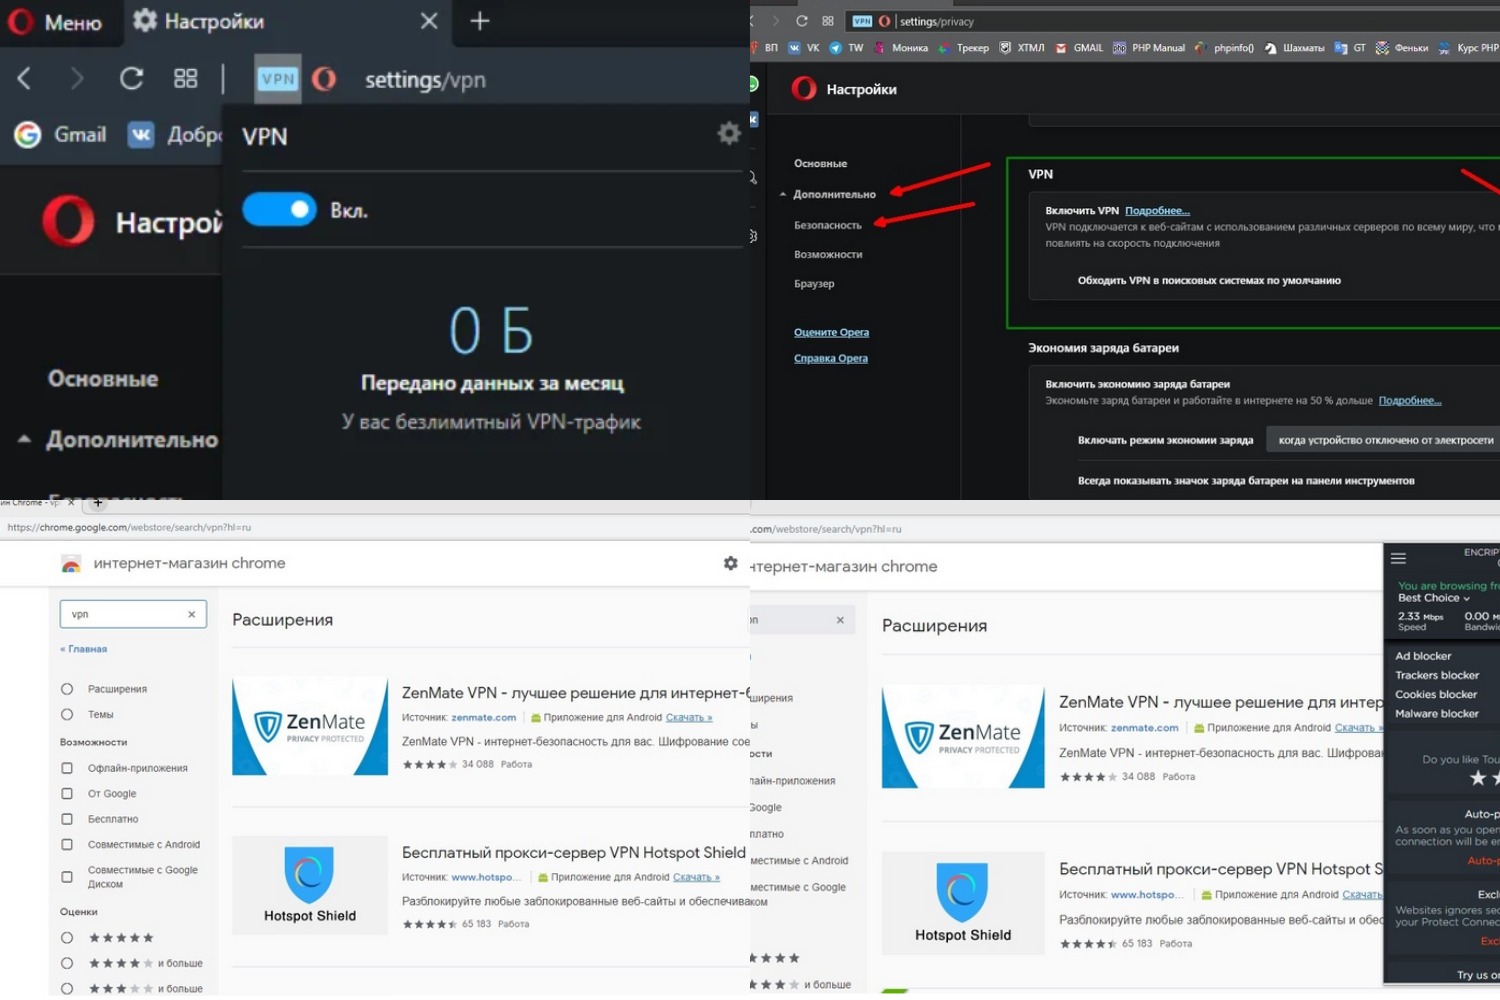This screenshot has width=1500, height=1000.
Task: Open Chrome web store settings gear
Action: (x=731, y=564)
